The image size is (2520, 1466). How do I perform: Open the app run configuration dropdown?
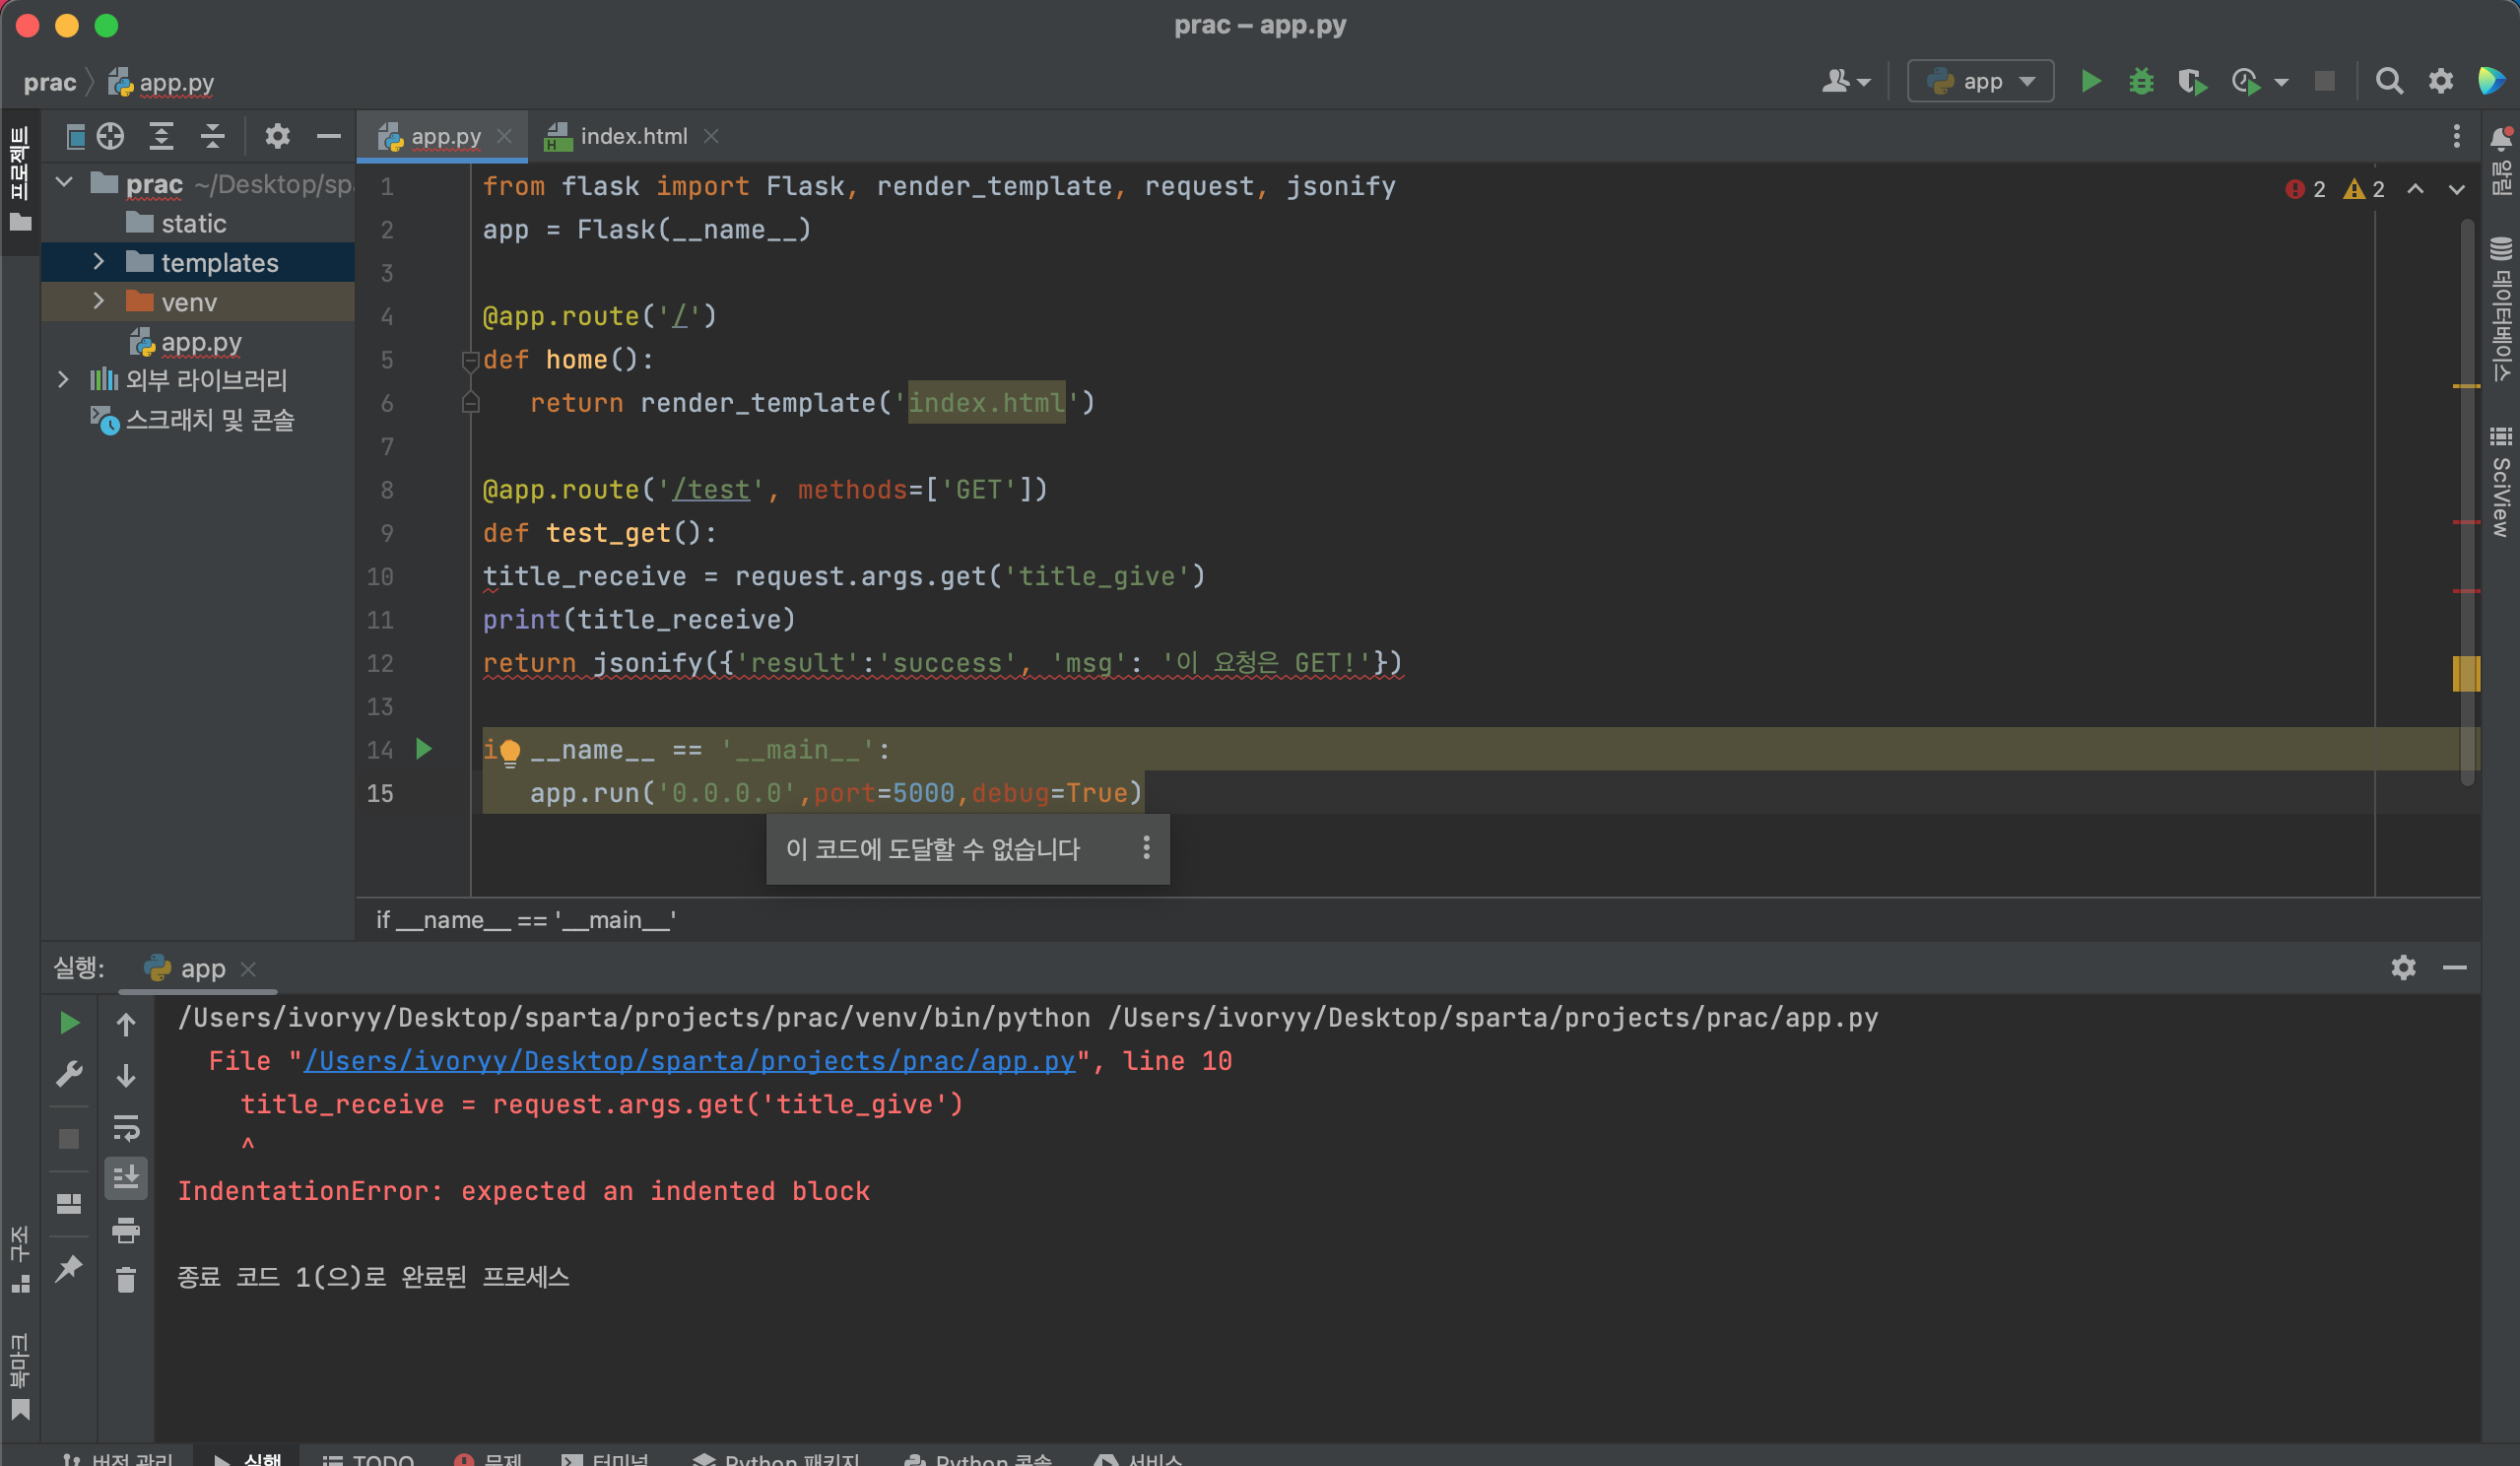coord(1980,81)
